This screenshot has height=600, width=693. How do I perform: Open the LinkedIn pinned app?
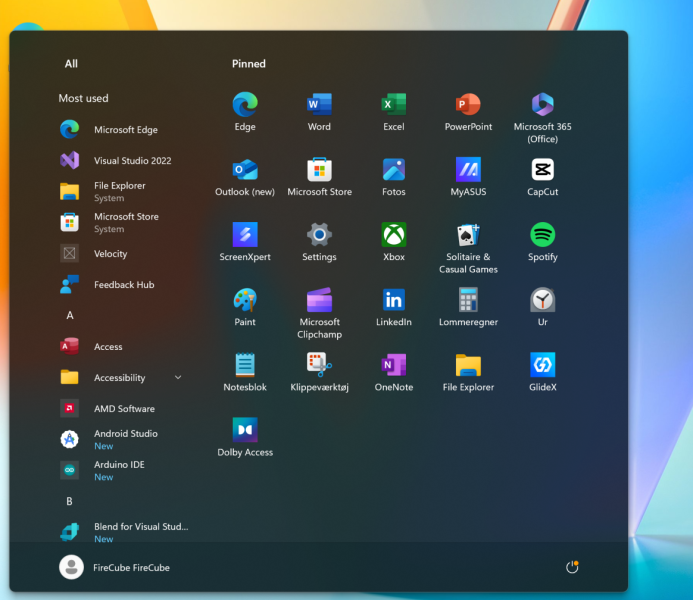(x=393, y=307)
